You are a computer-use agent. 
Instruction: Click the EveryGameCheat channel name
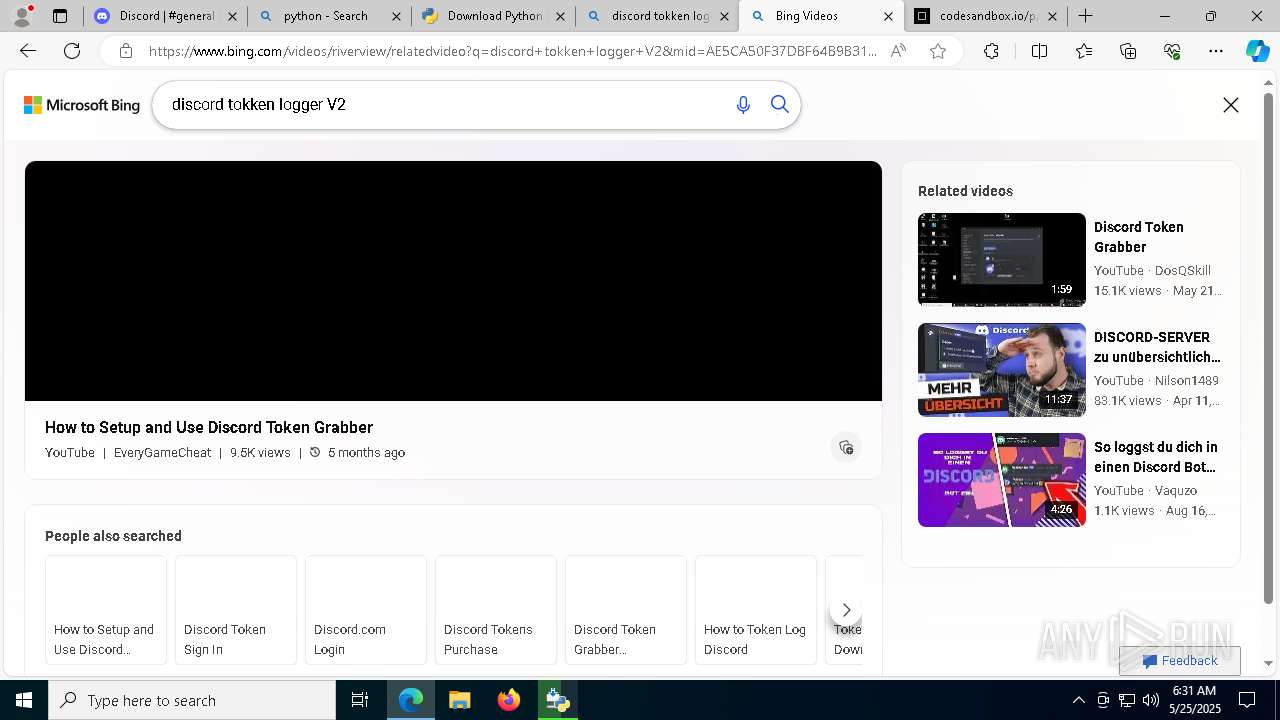point(162,453)
